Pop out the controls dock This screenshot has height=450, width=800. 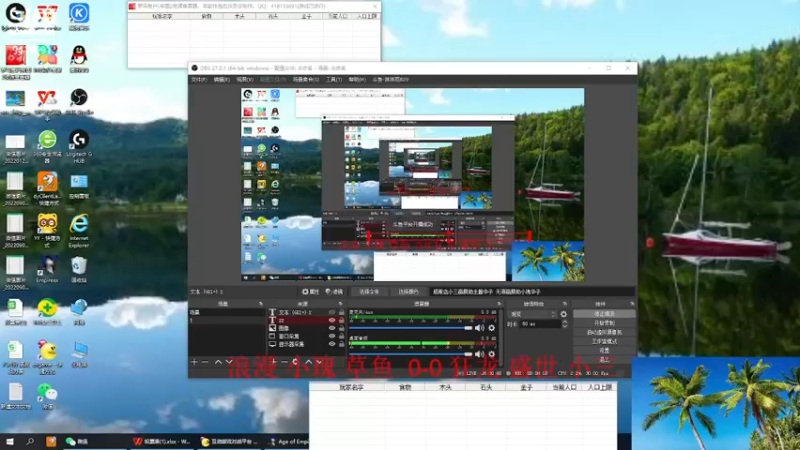click(x=632, y=304)
